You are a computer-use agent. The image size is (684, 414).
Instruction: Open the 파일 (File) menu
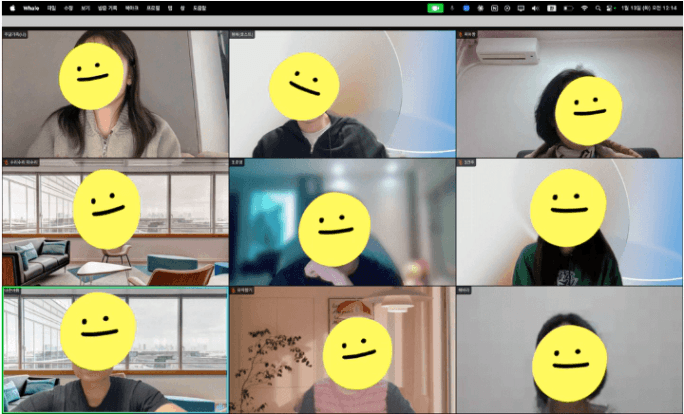coord(51,8)
